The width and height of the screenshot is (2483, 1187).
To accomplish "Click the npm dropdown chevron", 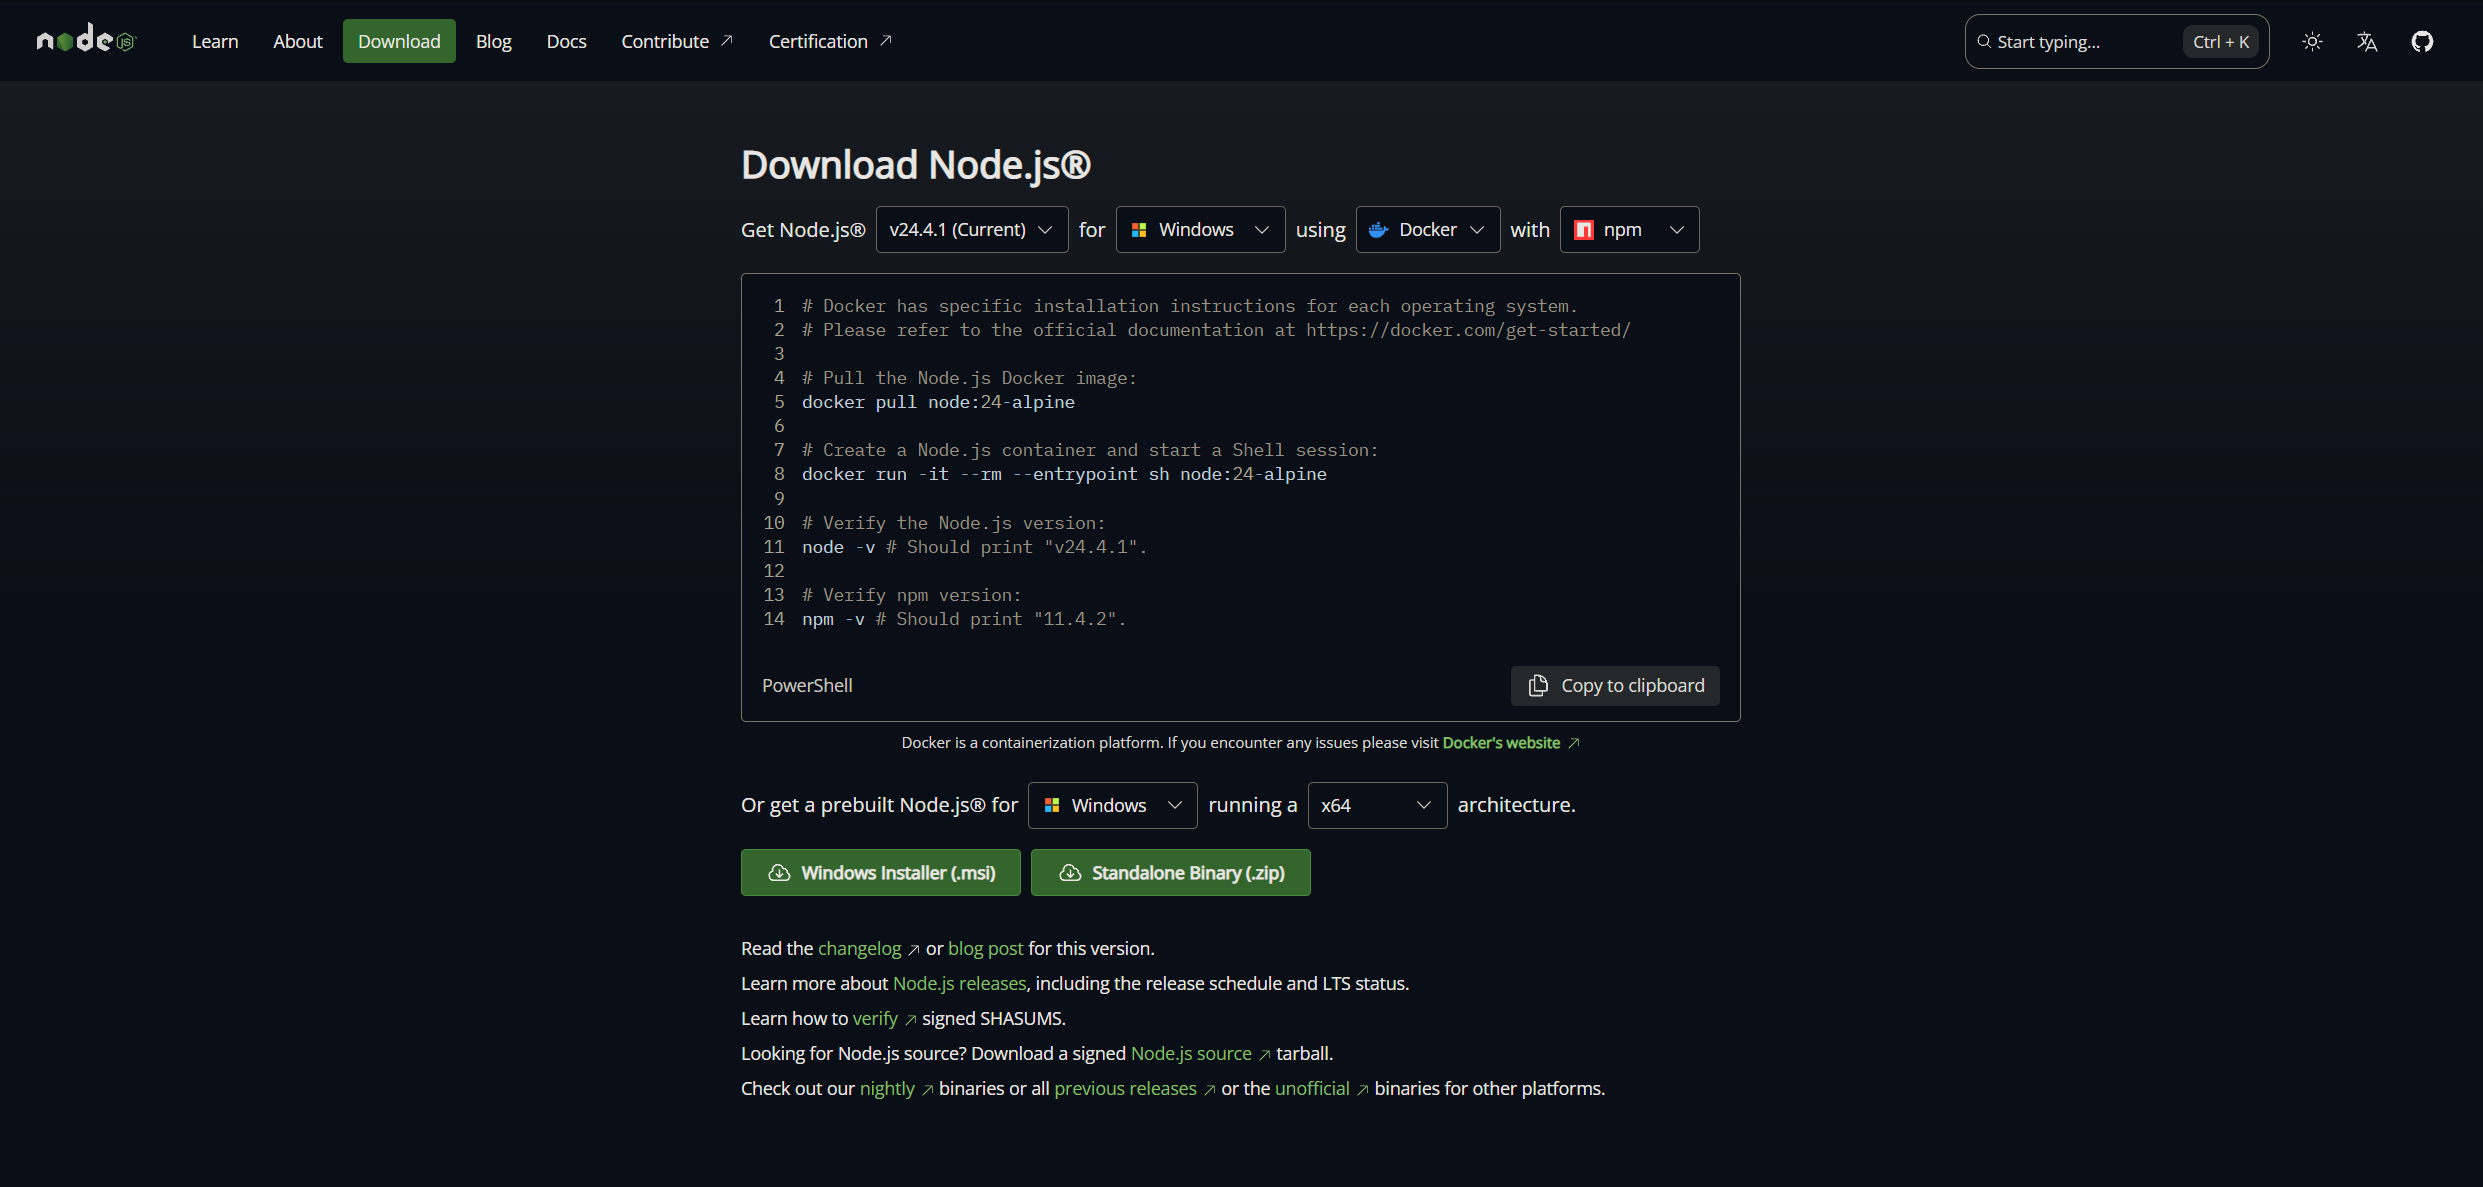I will [x=1677, y=230].
